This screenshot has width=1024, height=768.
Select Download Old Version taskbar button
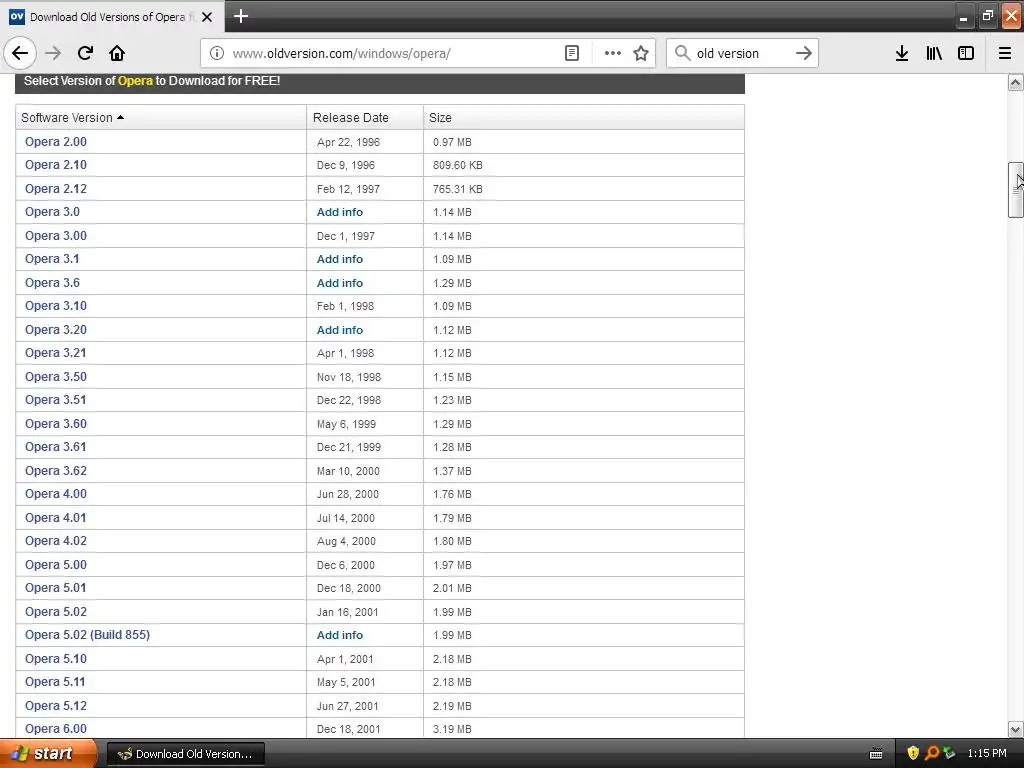(185, 754)
